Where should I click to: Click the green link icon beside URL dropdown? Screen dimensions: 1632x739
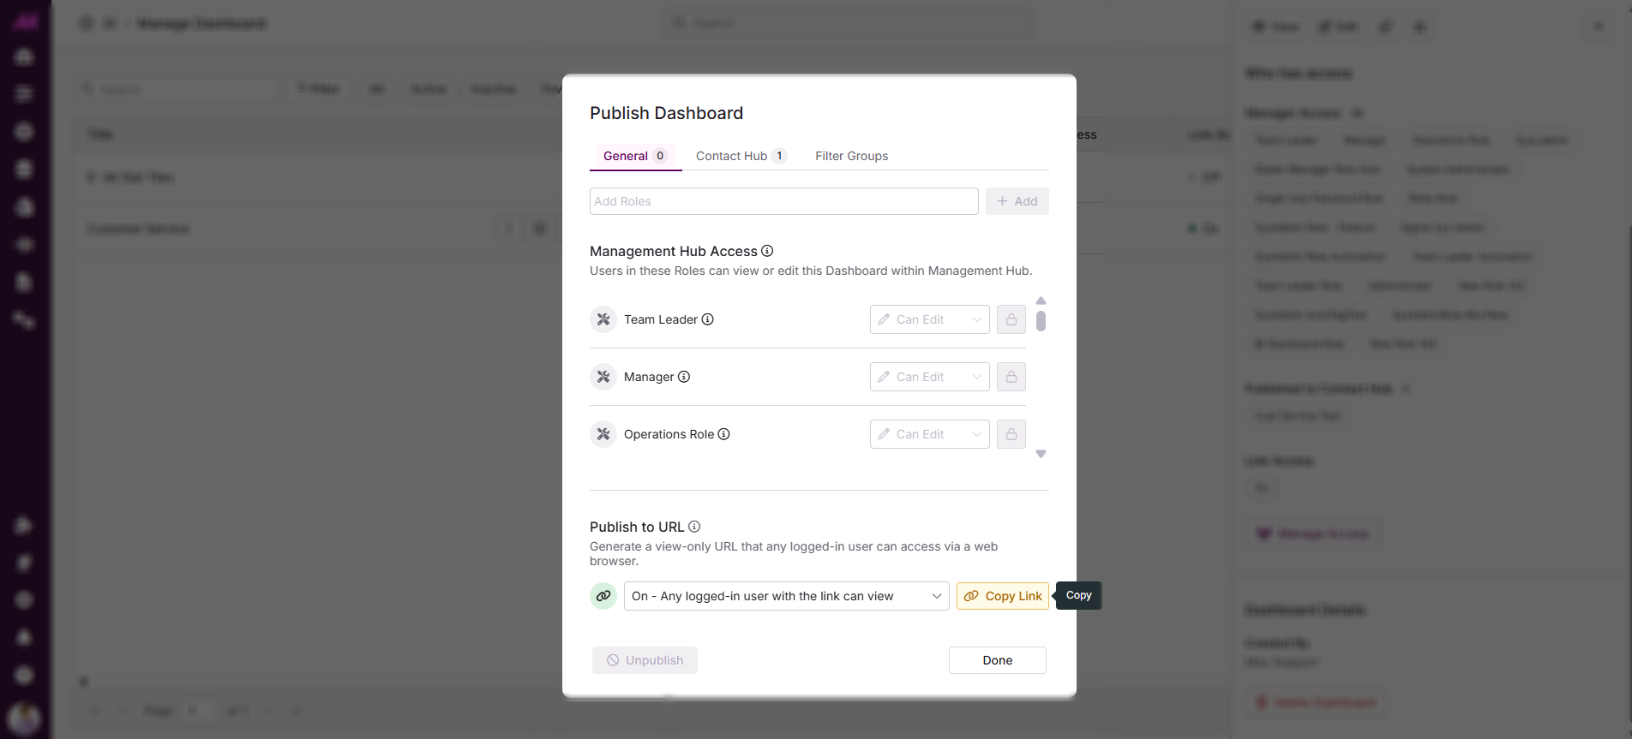pos(603,596)
